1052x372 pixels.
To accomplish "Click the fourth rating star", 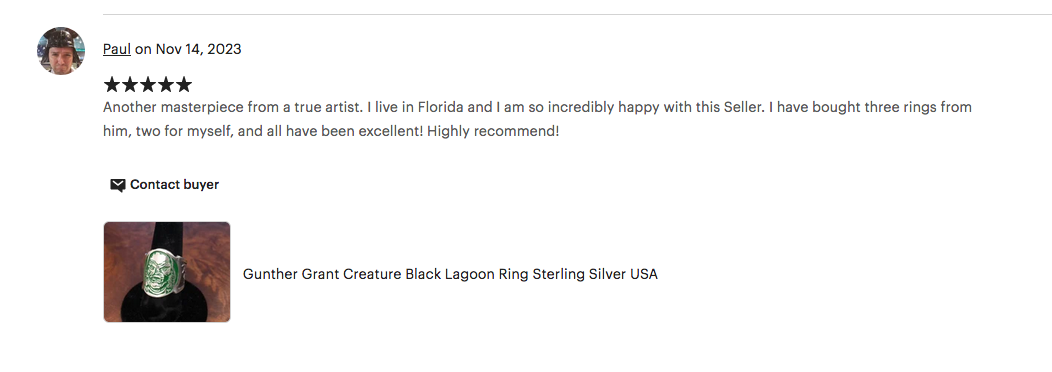I will 166,85.
